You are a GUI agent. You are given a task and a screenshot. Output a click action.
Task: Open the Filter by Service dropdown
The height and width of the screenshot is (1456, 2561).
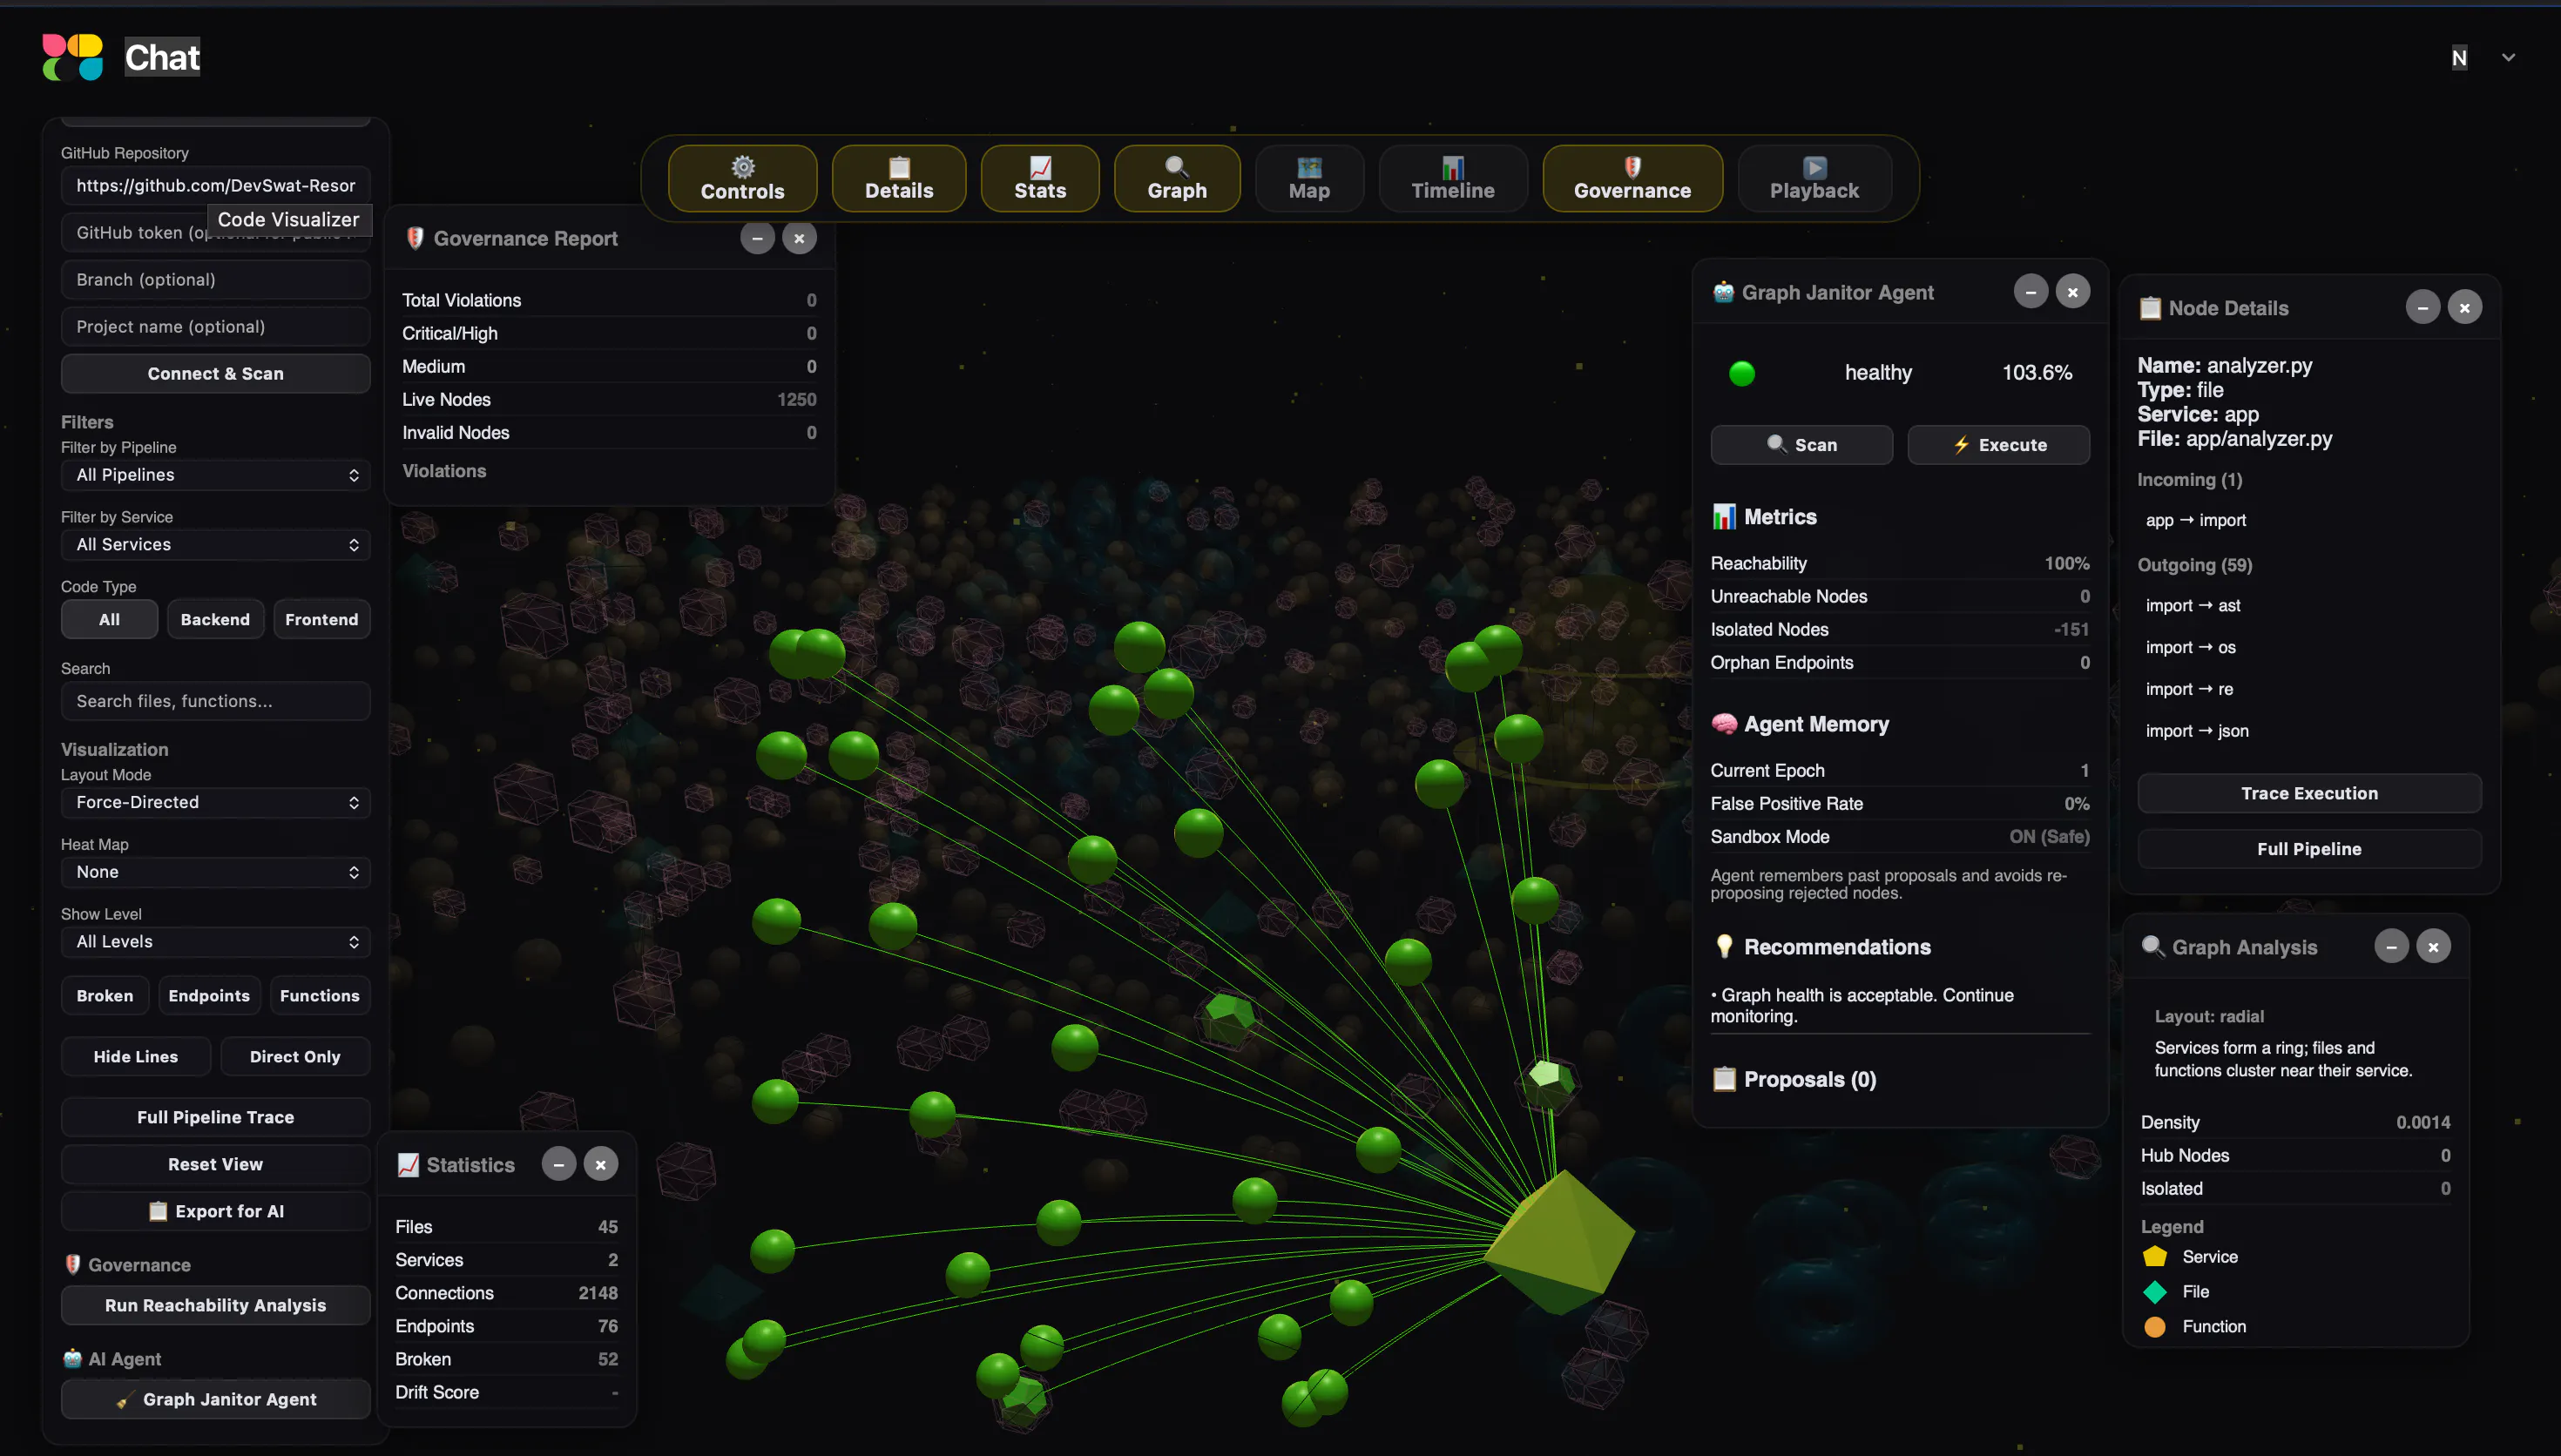[x=215, y=545]
